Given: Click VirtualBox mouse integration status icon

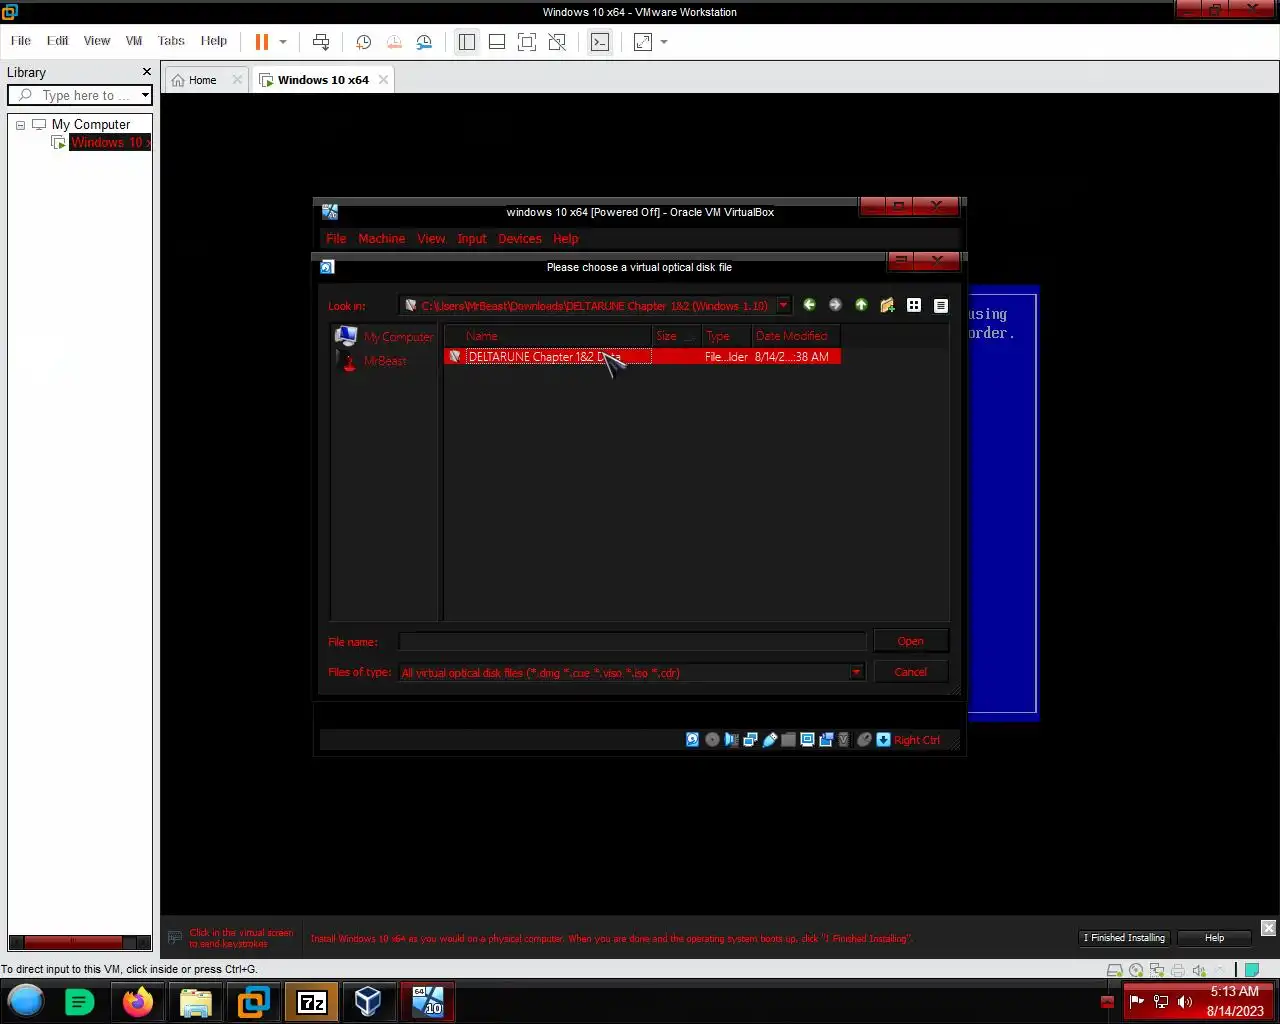Looking at the screenshot, I should [864, 740].
